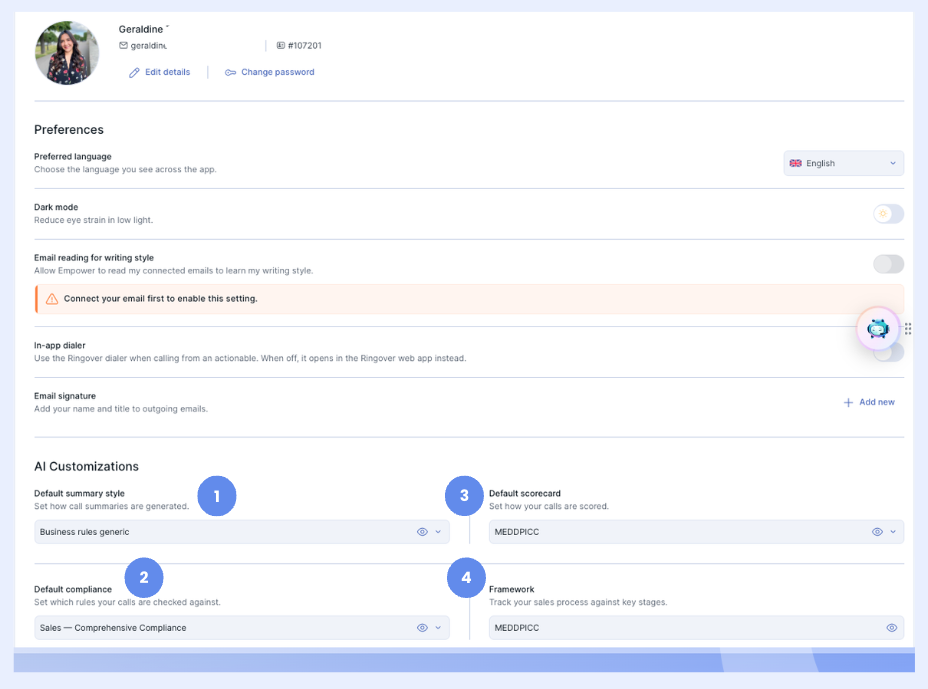Click the 'Set how your calls are scored.' text
The image size is (928, 689).
pos(549,506)
